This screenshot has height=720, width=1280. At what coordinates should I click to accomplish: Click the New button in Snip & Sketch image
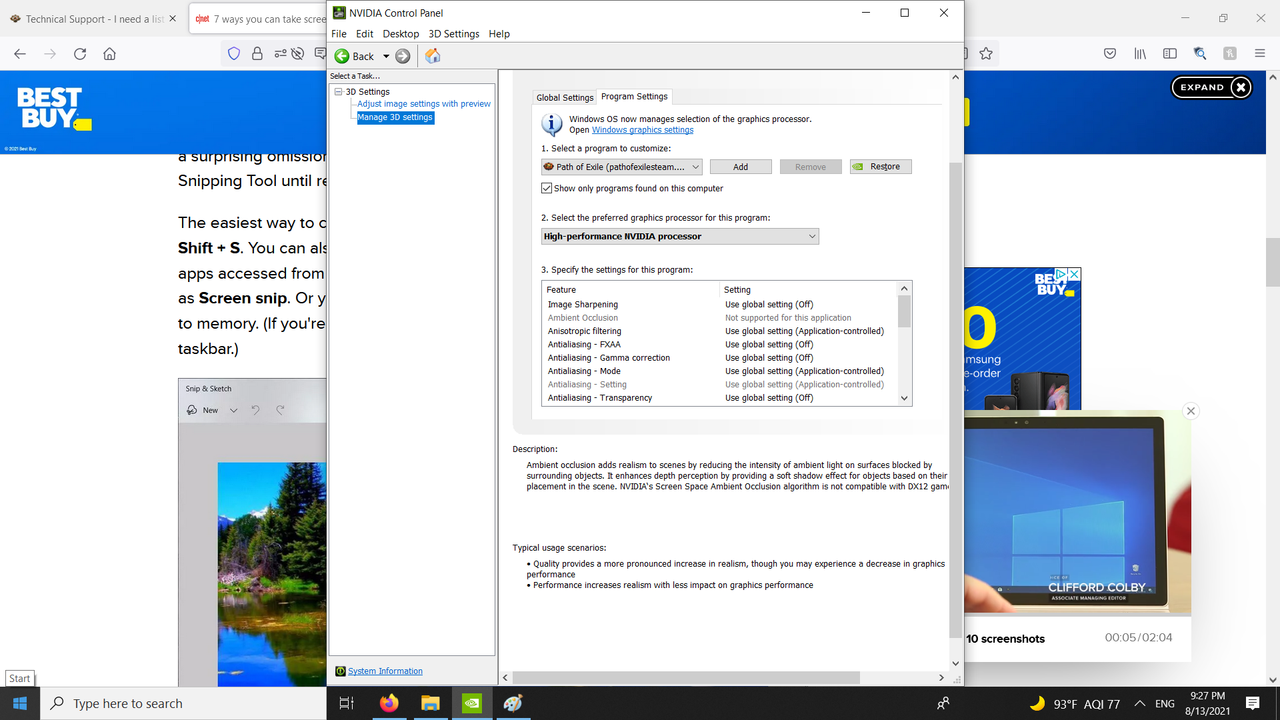click(x=204, y=410)
